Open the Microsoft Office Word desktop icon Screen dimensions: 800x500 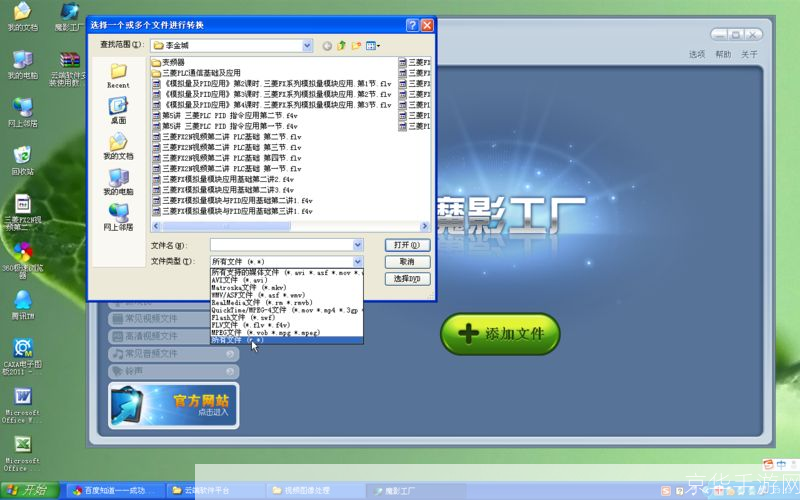point(22,405)
